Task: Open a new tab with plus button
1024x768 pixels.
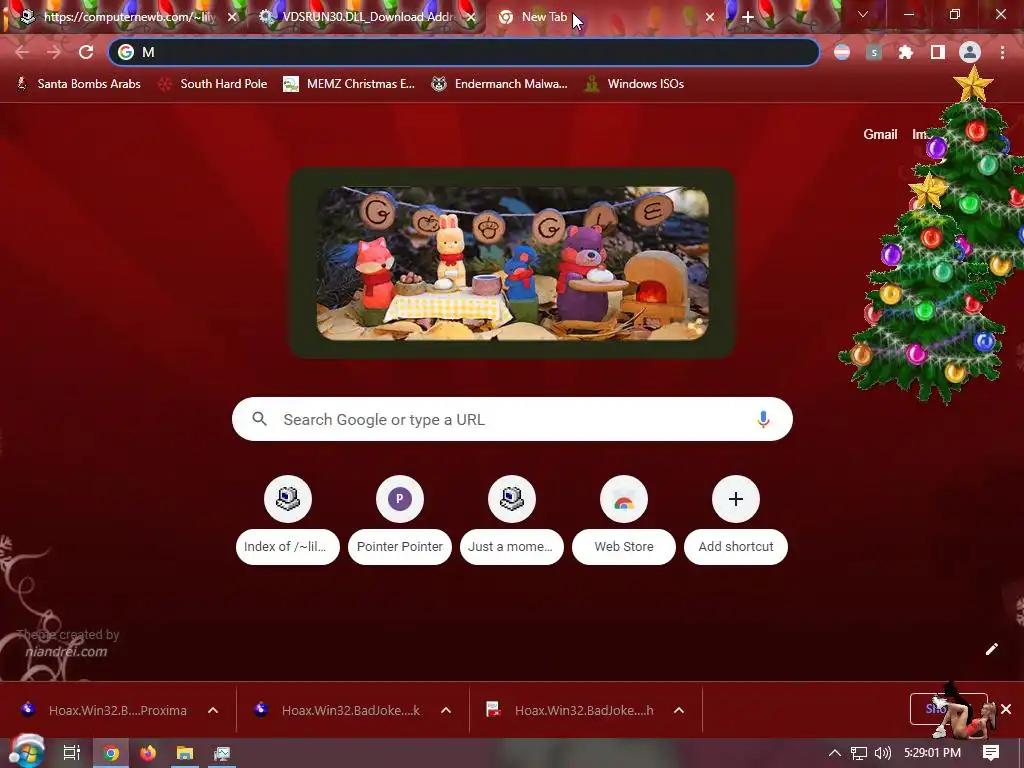Action: 748,17
